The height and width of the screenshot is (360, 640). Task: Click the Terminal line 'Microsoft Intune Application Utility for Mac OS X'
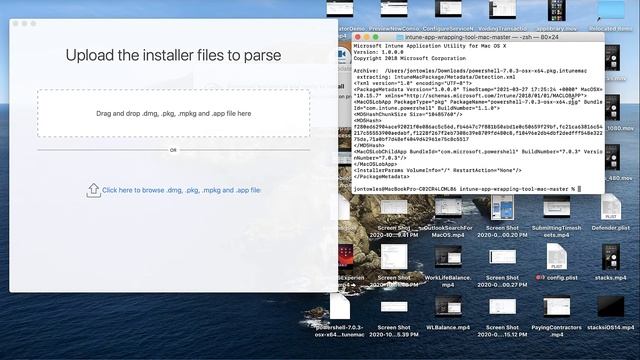click(430, 46)
